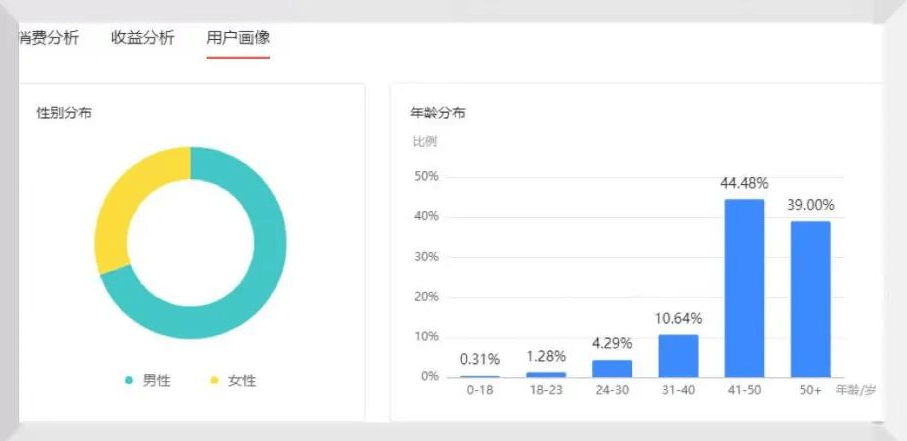This screenshot has height=441, width=907.
Task: Click the 10.64% data label
Action: [678, 319]
